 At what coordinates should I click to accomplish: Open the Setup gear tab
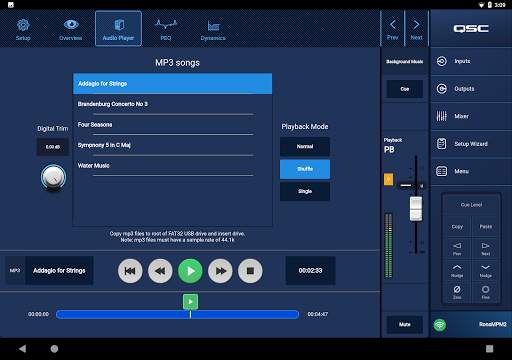(23, 29)
